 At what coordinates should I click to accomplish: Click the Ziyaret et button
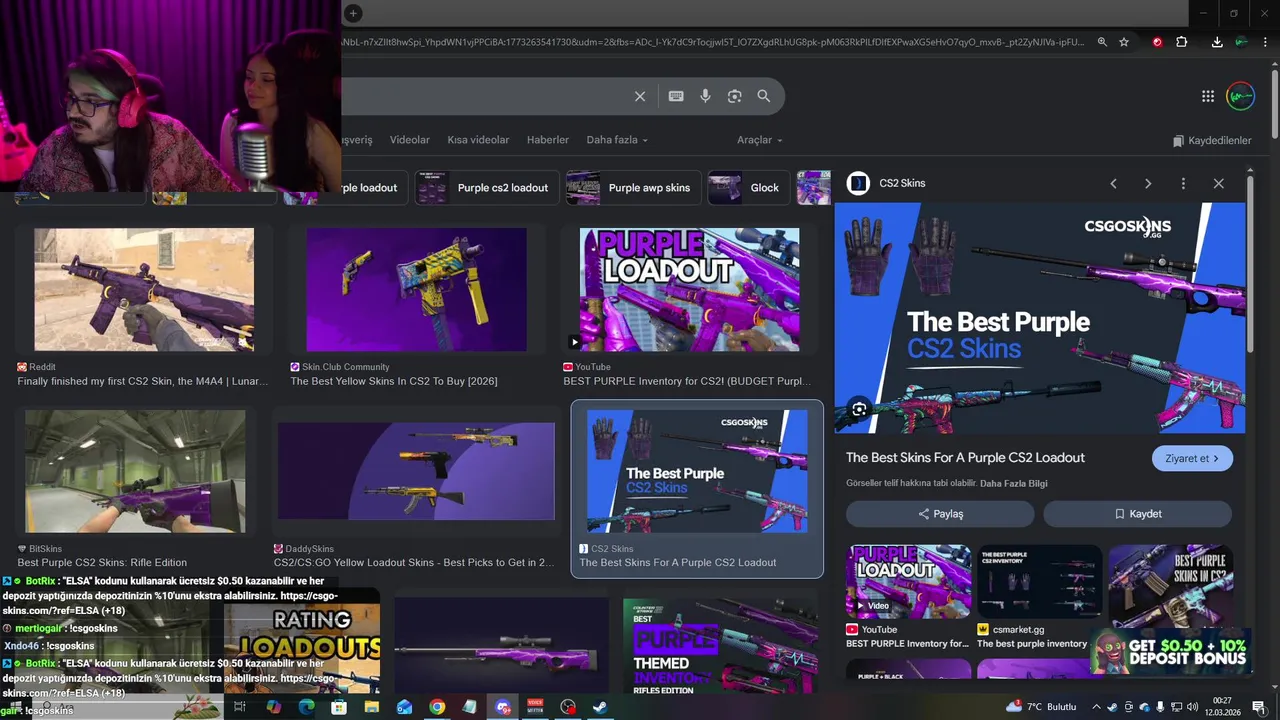click(1192, 458)
